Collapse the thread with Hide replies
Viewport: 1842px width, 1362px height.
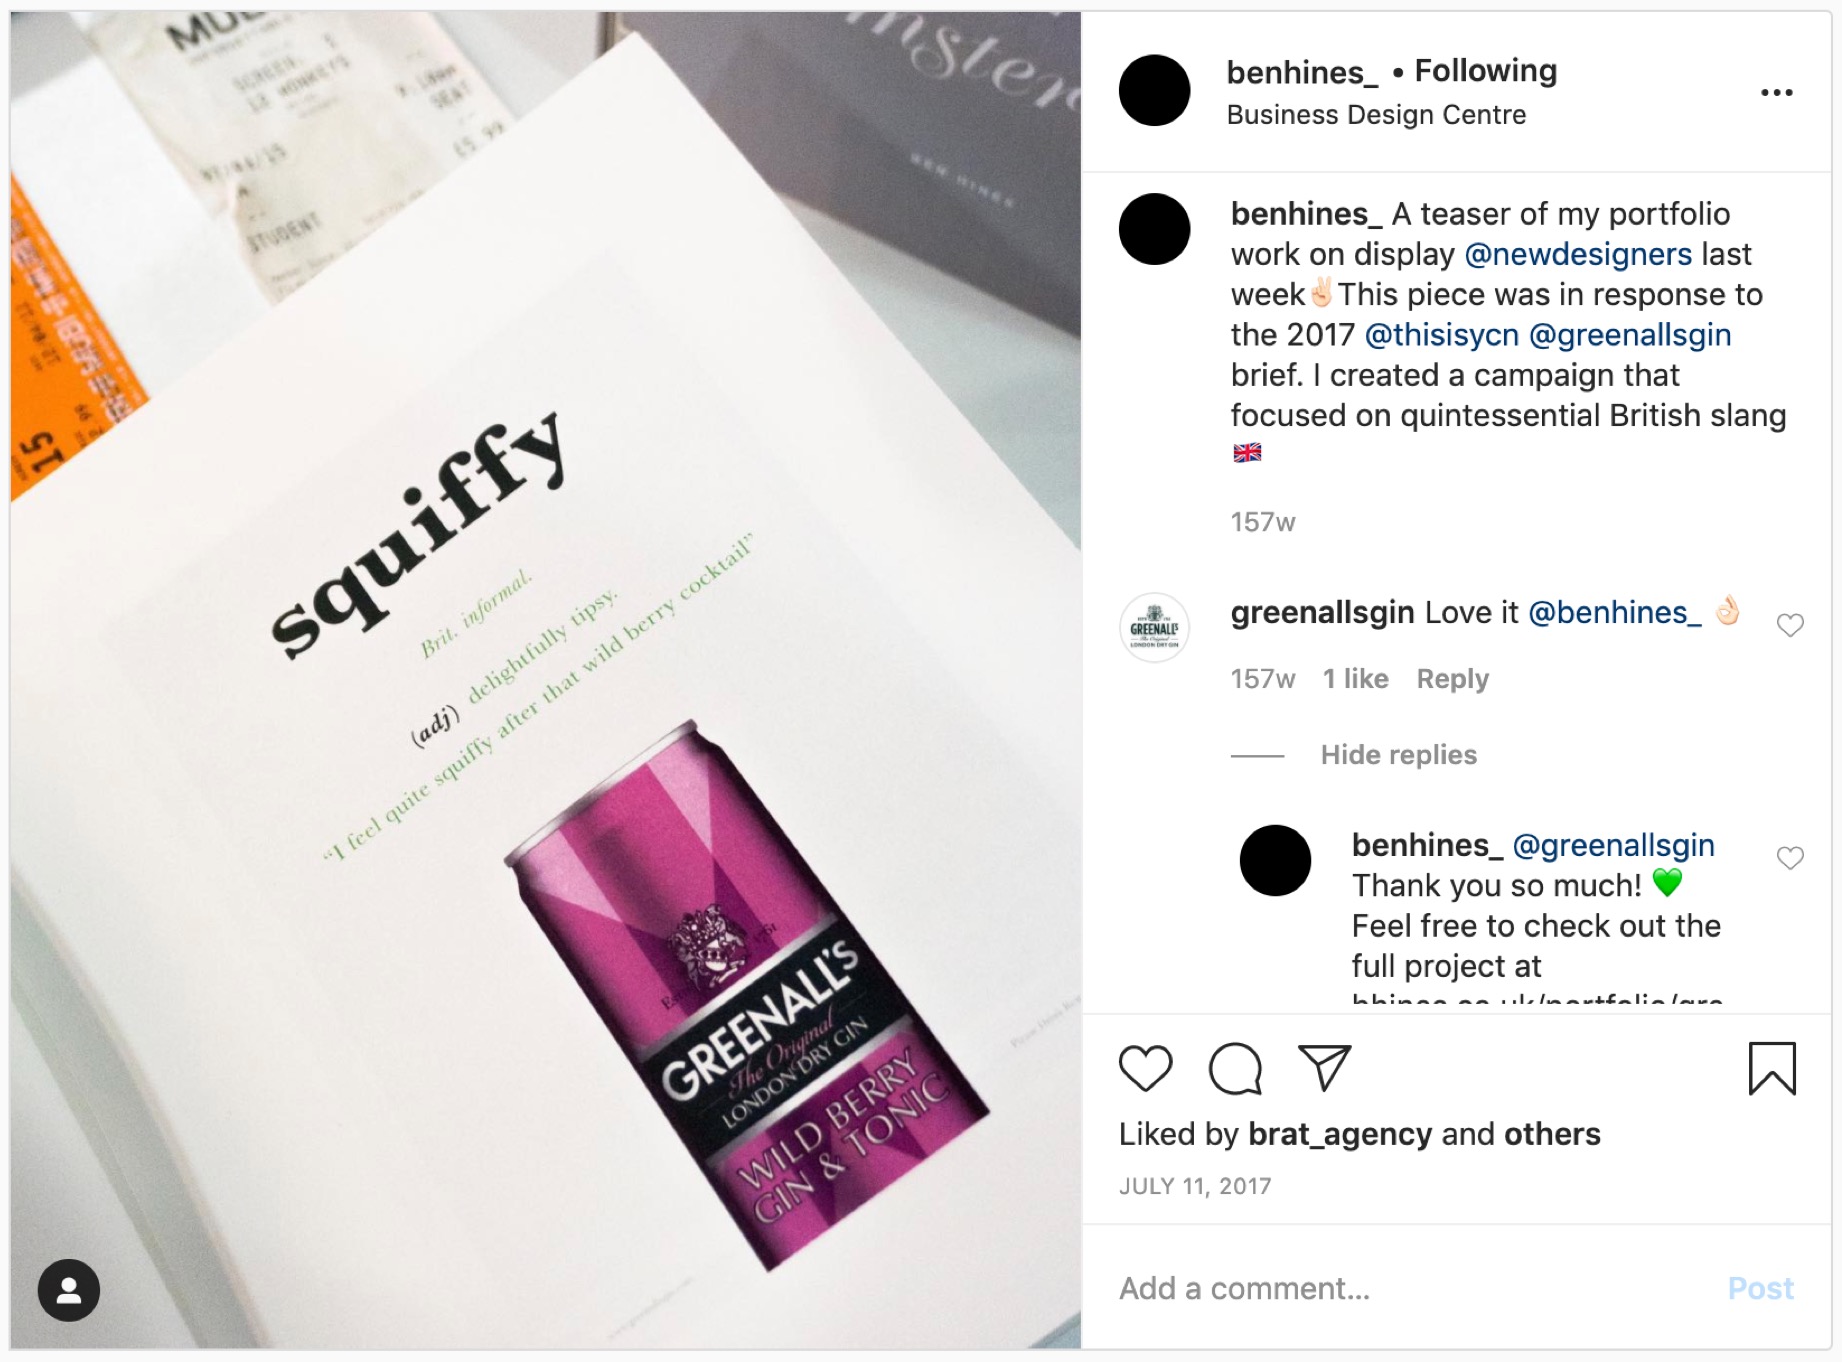1398,755
